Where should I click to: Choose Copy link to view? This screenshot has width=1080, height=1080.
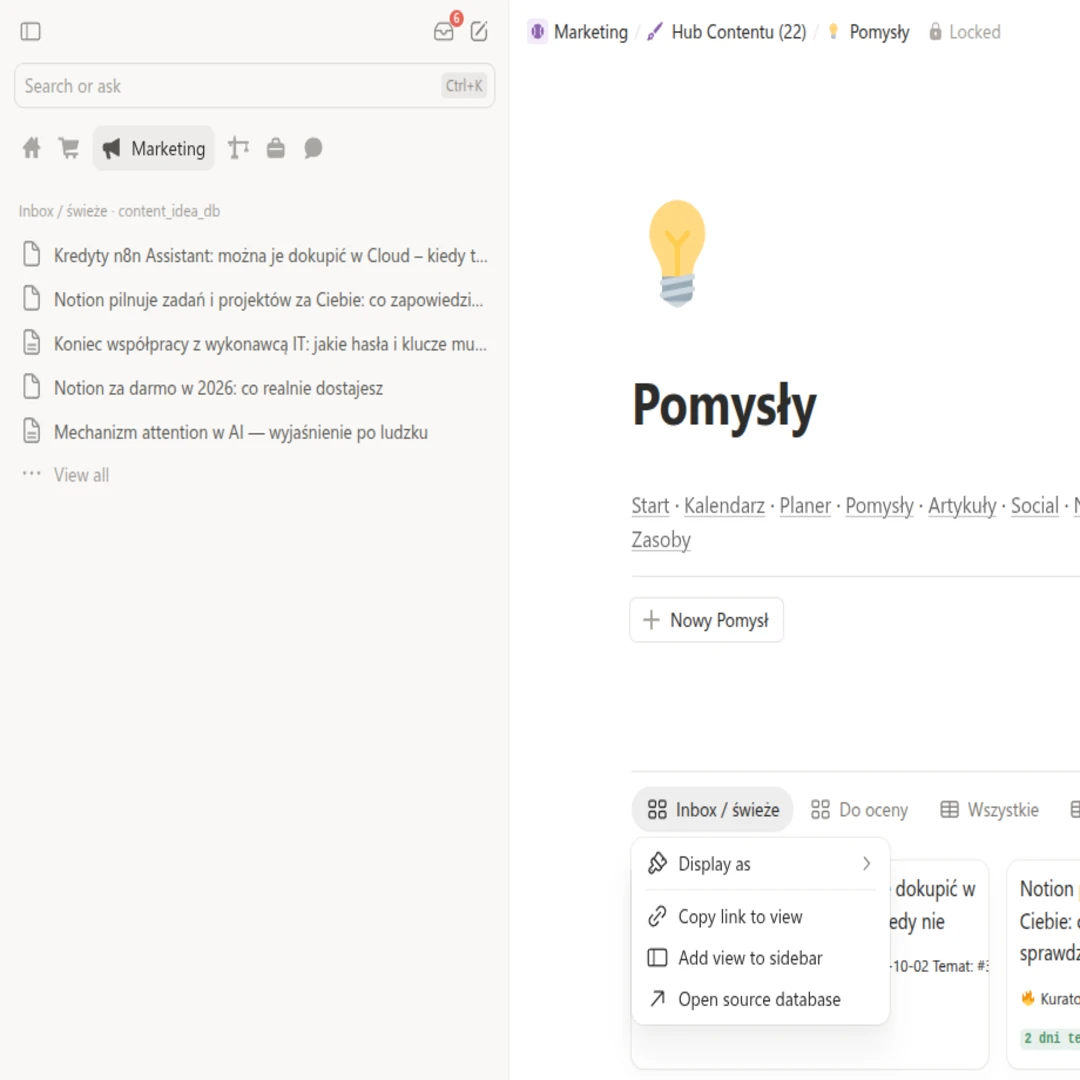point(760,917)
